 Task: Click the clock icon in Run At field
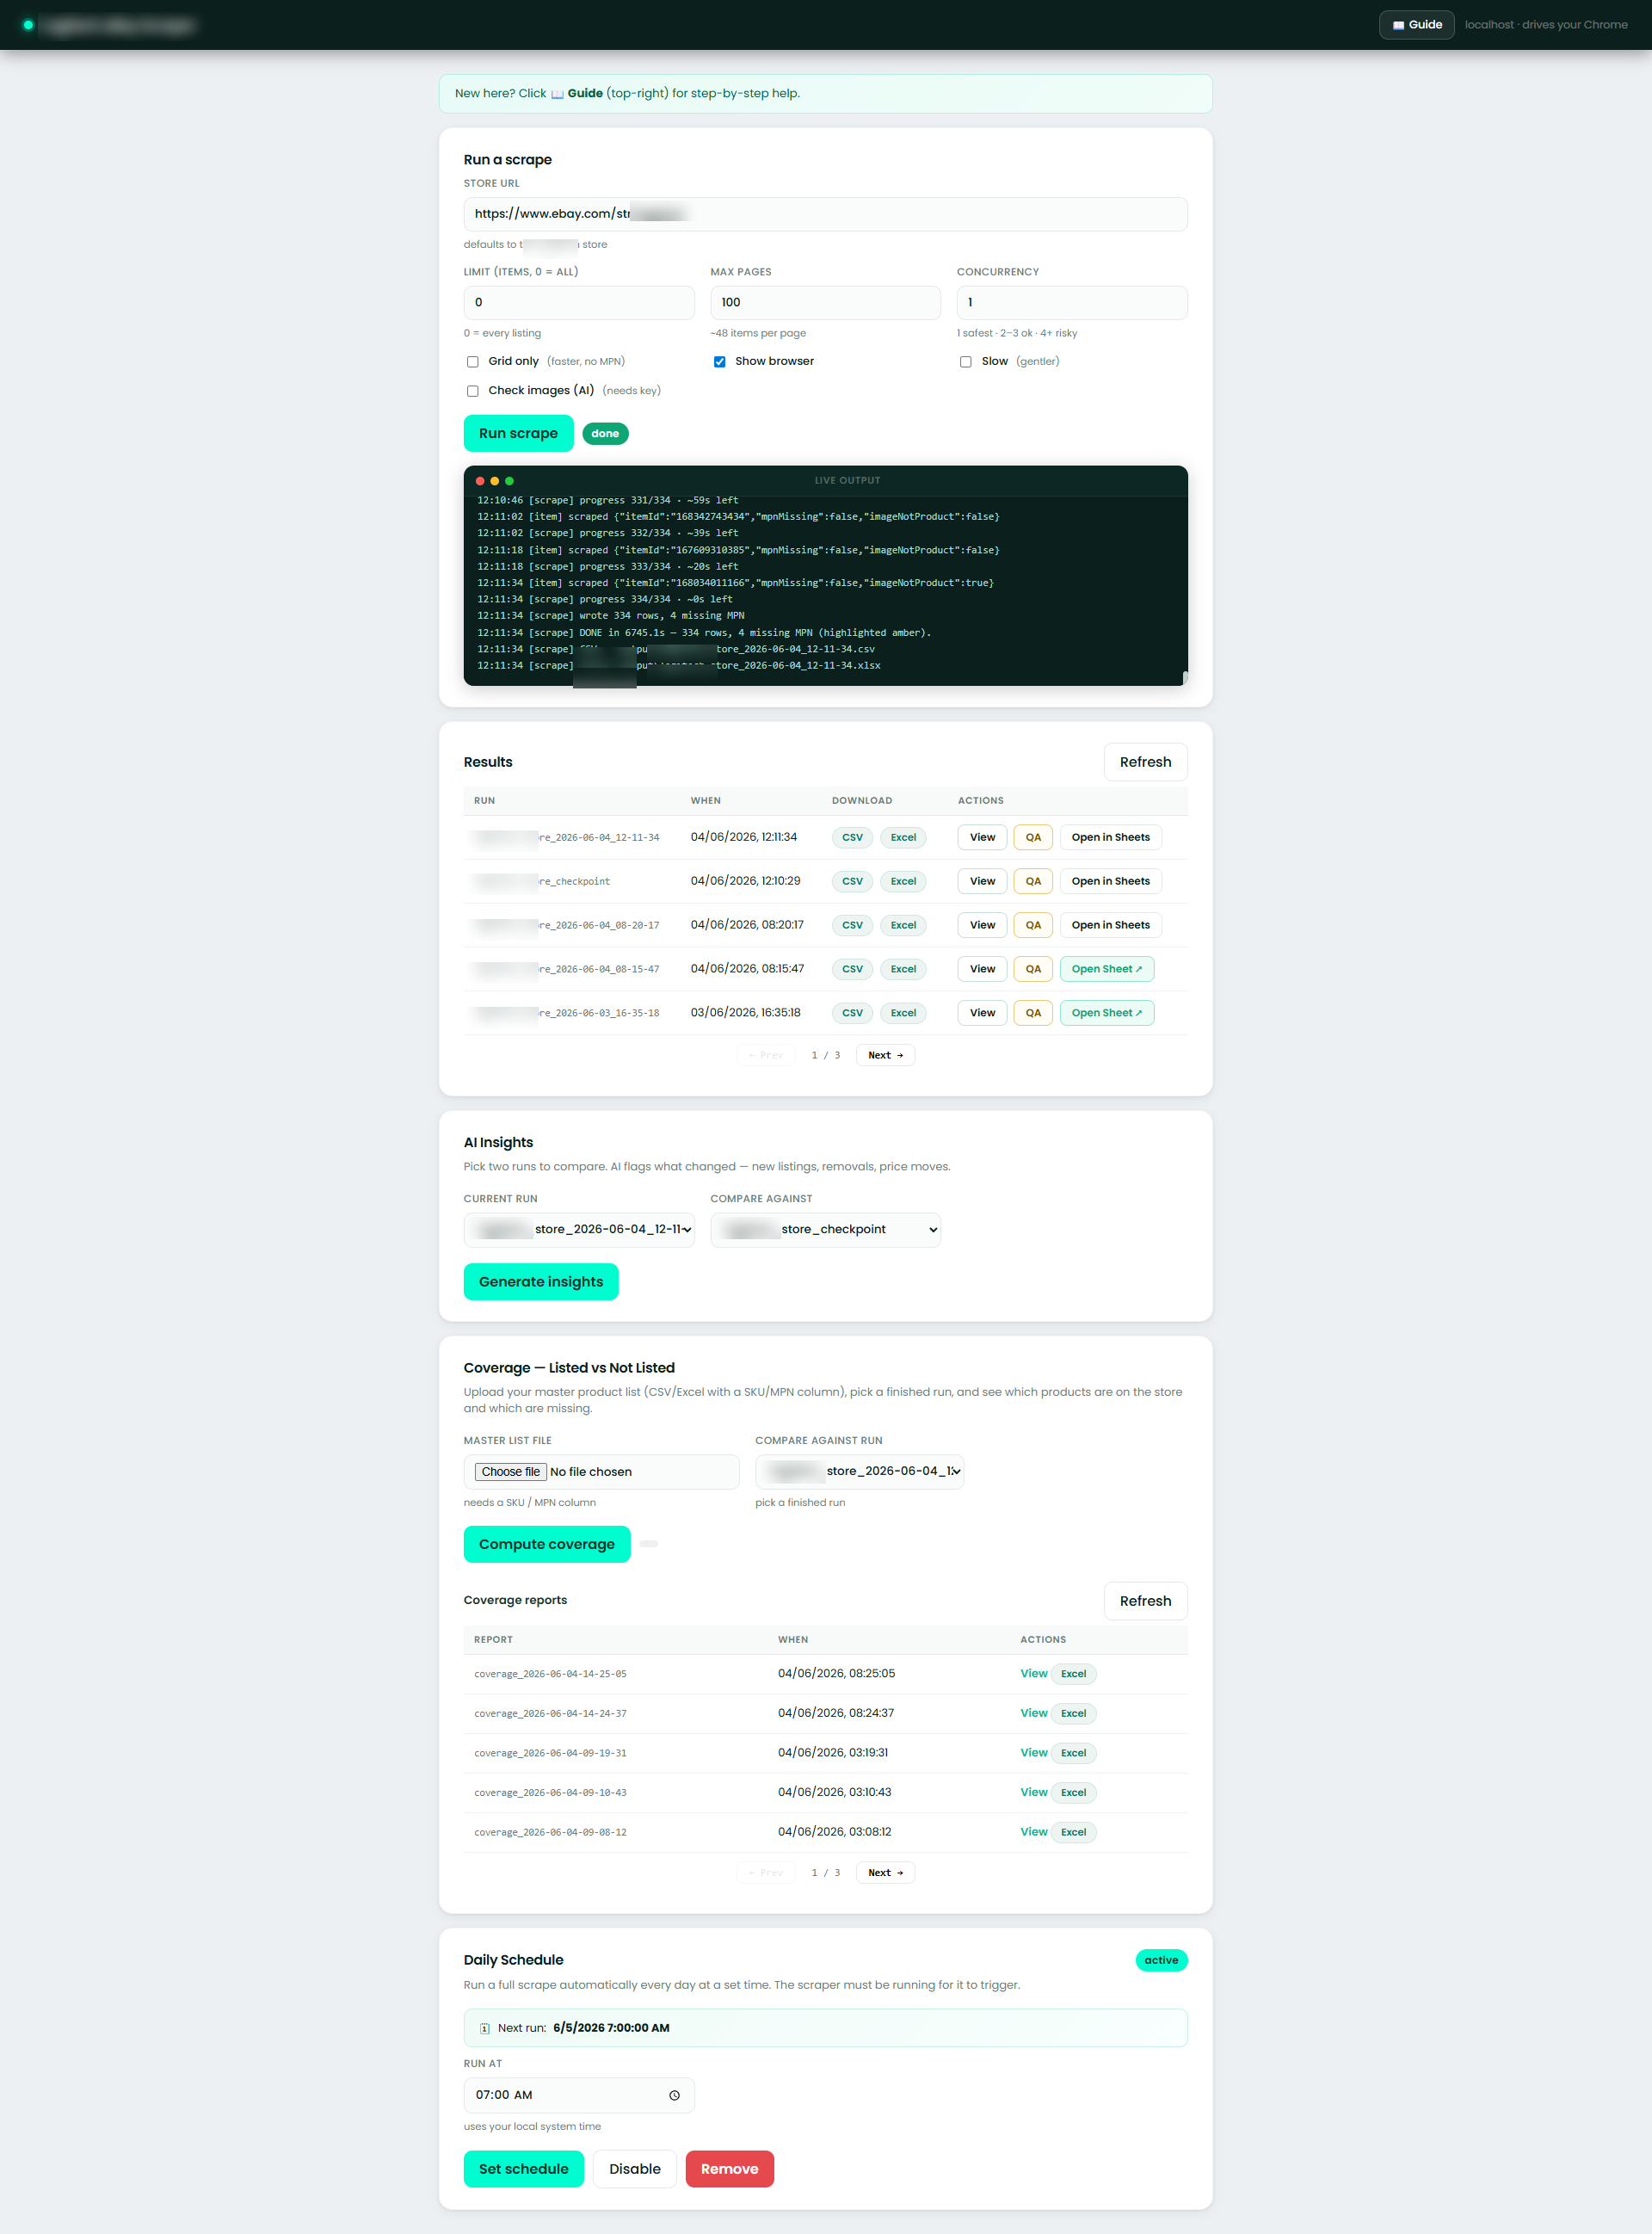coord(674,2095)
